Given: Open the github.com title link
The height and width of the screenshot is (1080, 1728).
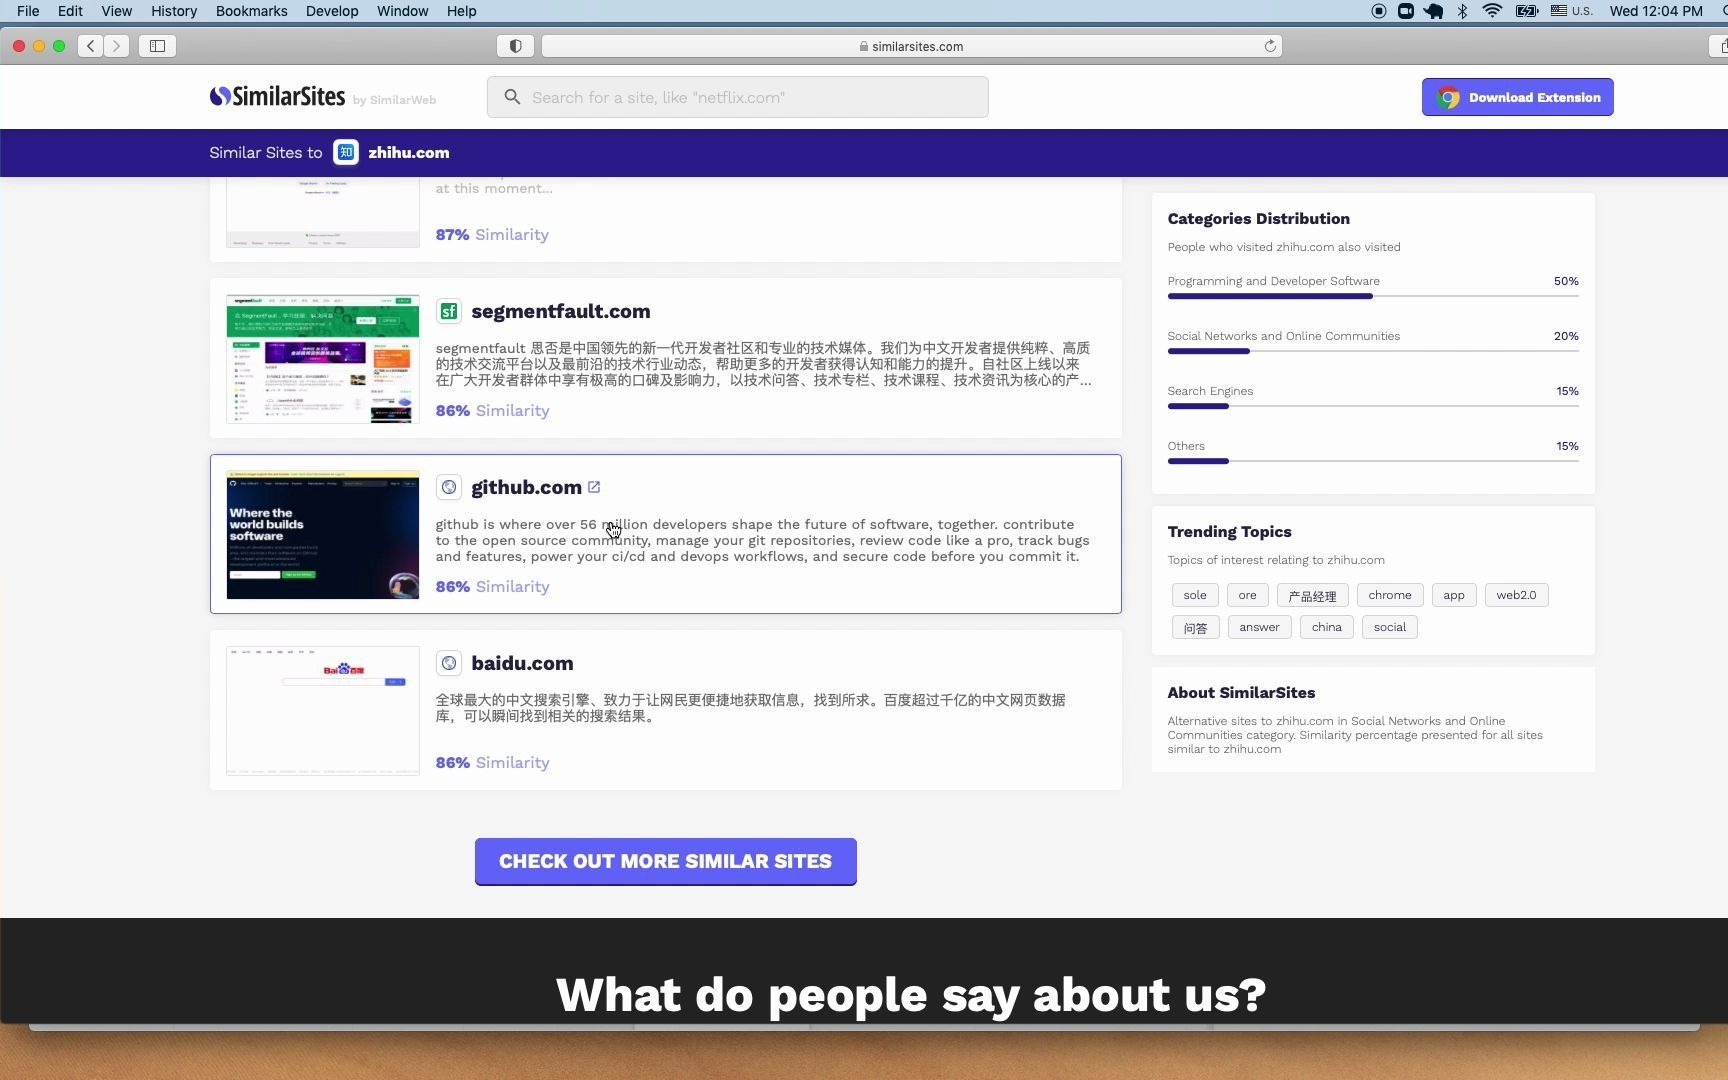Looking at the screenshot, I should click(x=526, y=487).
